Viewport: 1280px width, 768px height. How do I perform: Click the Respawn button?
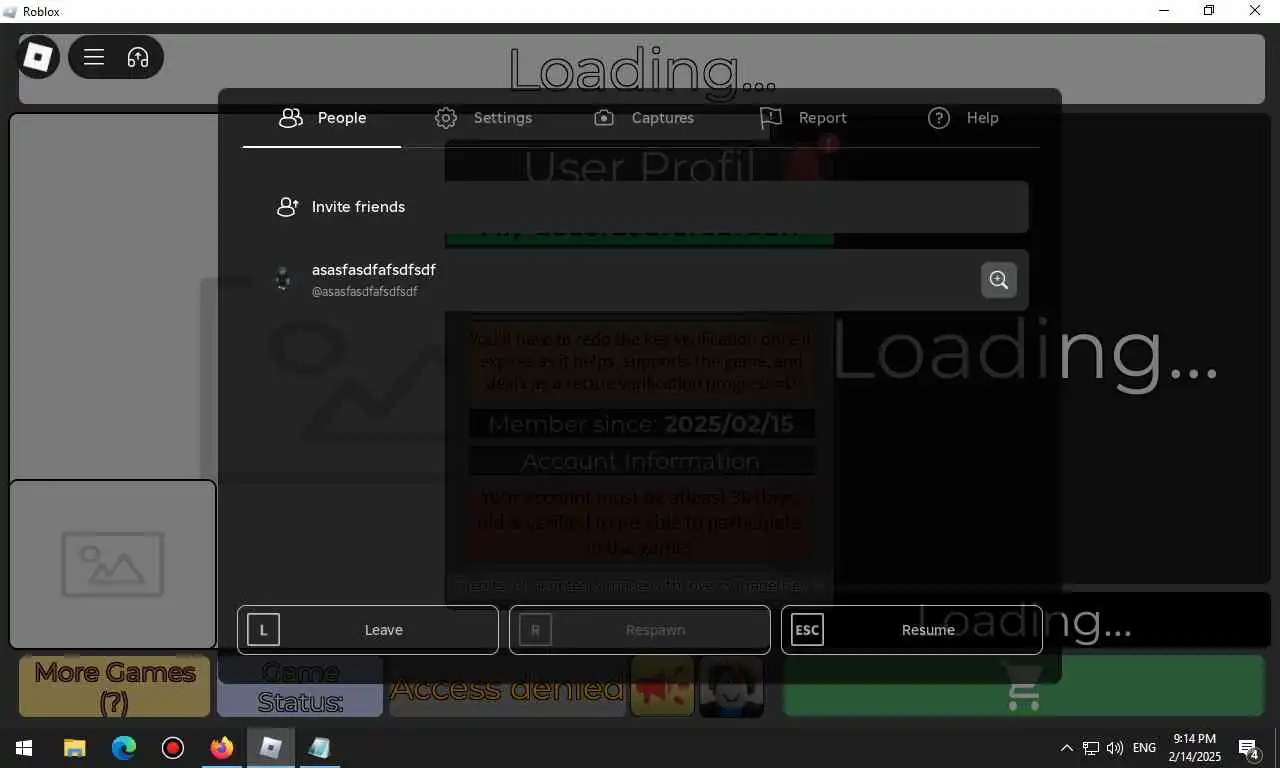click(640, 630)
